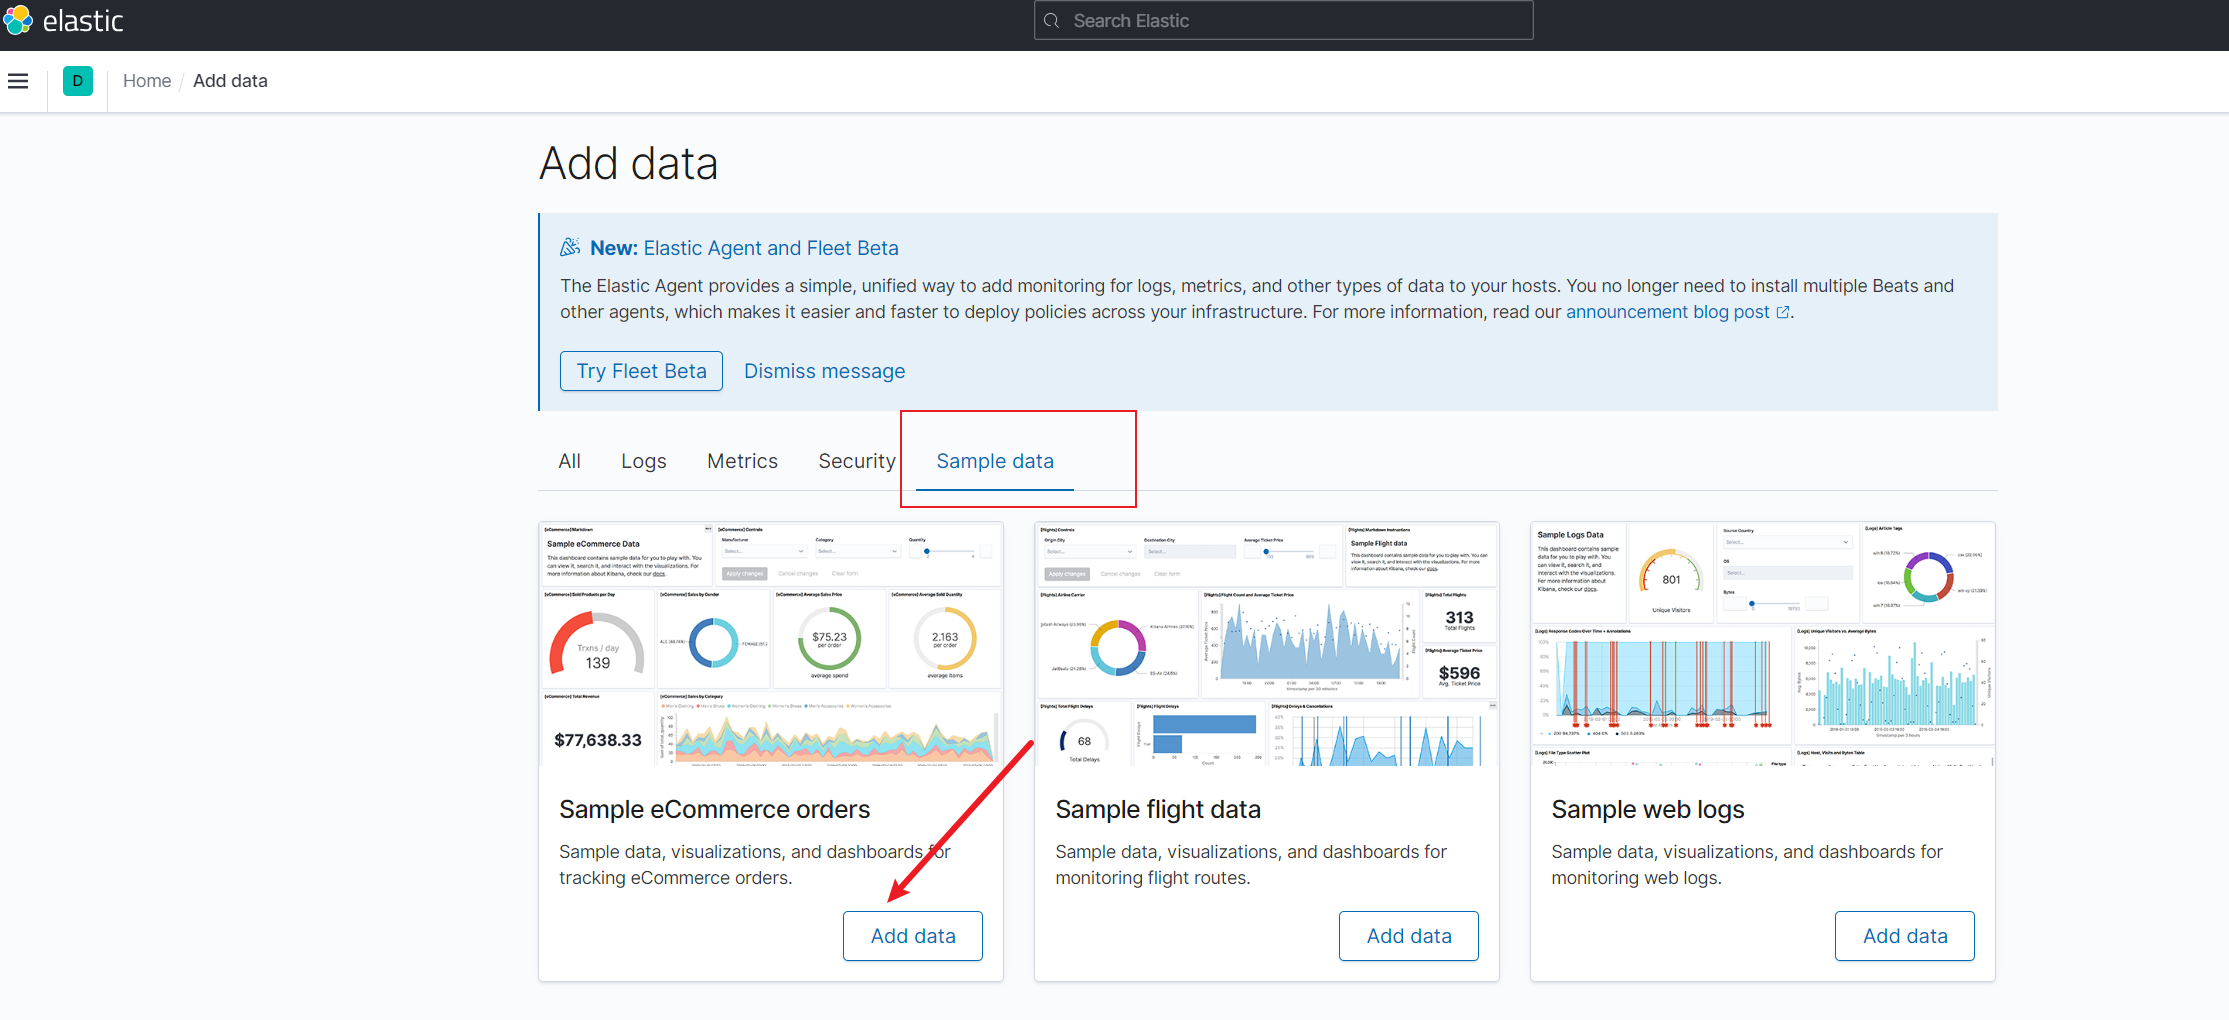The height and width of the screenshot is (1020, 2229).
Task: Open the announcement blog post link
Action: tap(1667, 312)
